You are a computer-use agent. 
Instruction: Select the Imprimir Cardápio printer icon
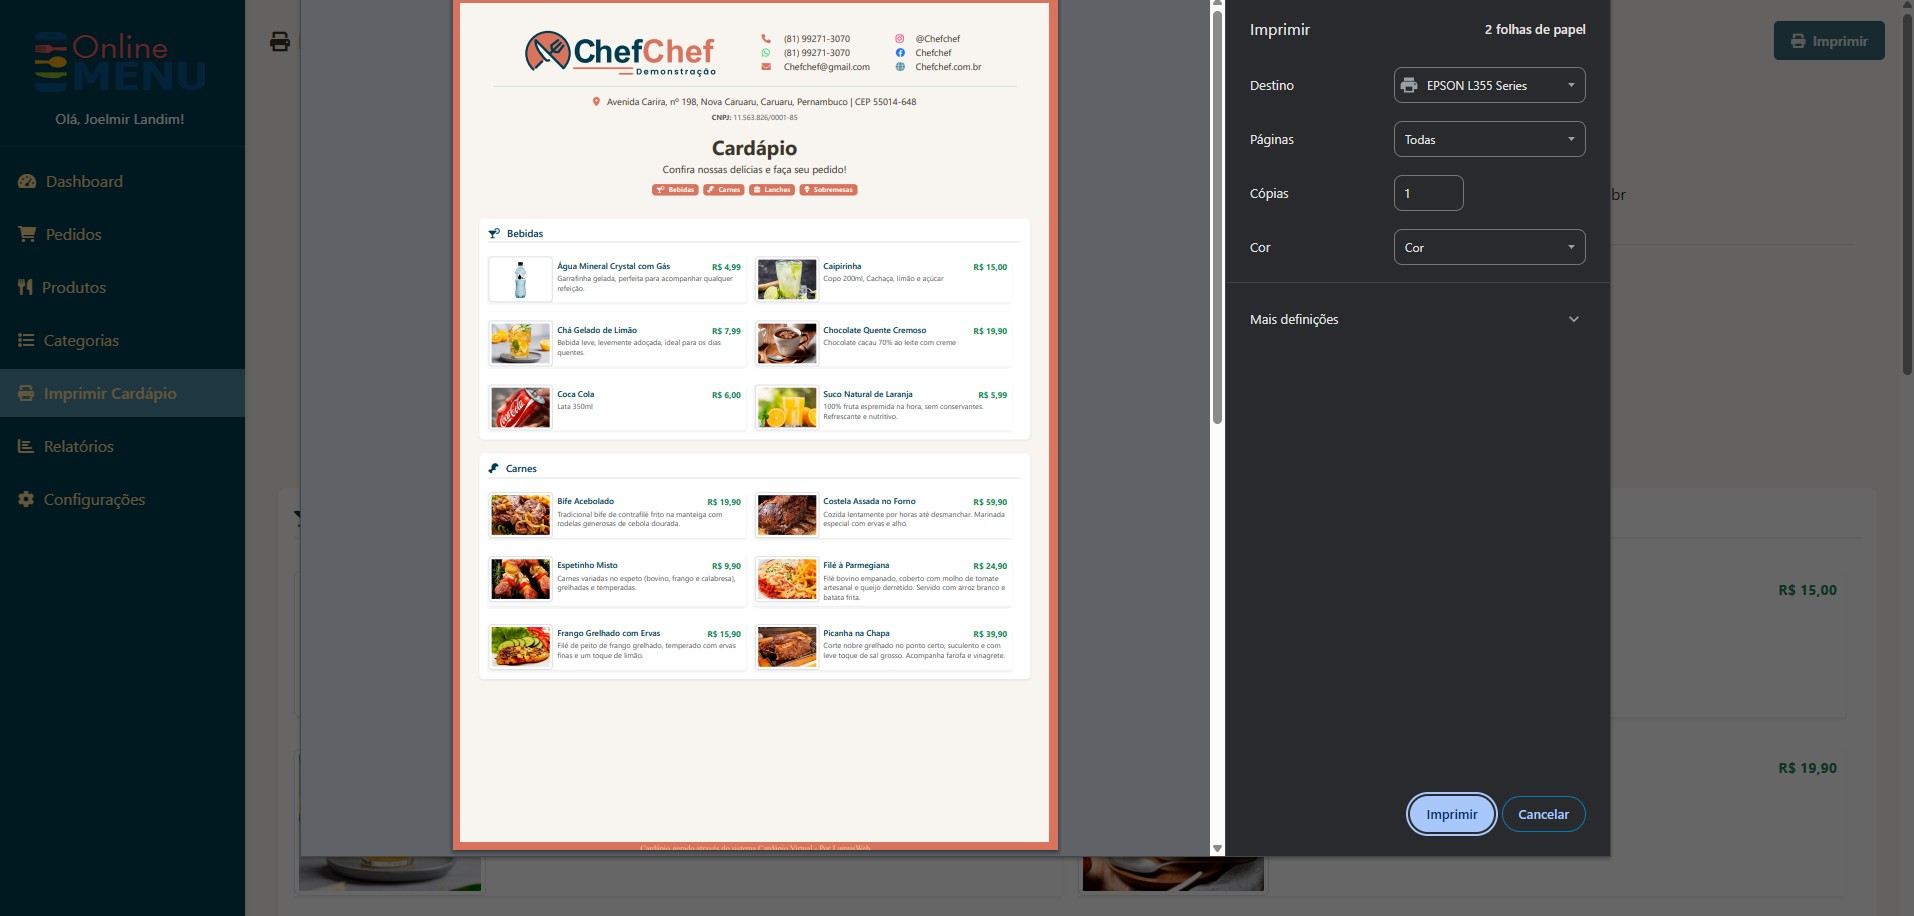(x=25, y=393)
